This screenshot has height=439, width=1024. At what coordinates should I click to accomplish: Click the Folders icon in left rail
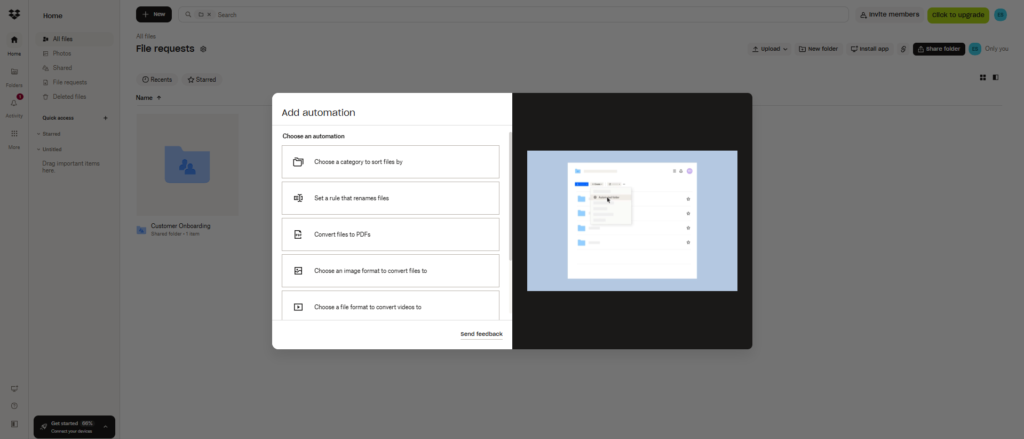click(14, 72)
